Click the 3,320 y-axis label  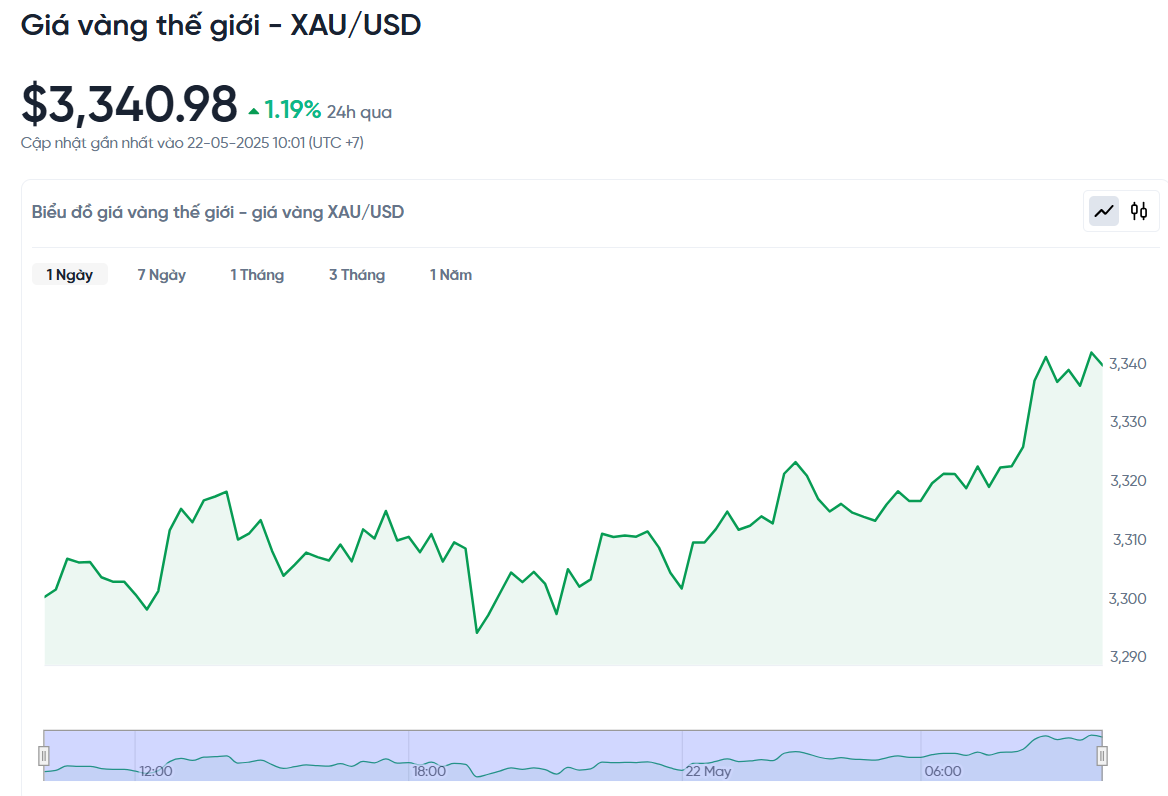1128,481
